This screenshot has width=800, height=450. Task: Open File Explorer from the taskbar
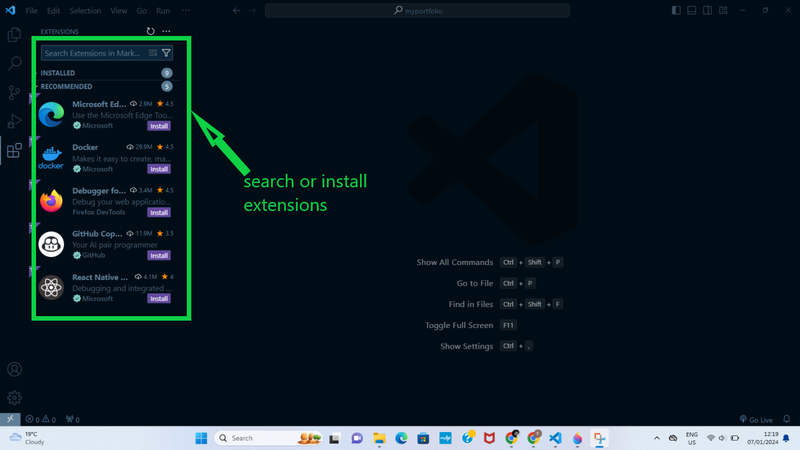[379, 438]
